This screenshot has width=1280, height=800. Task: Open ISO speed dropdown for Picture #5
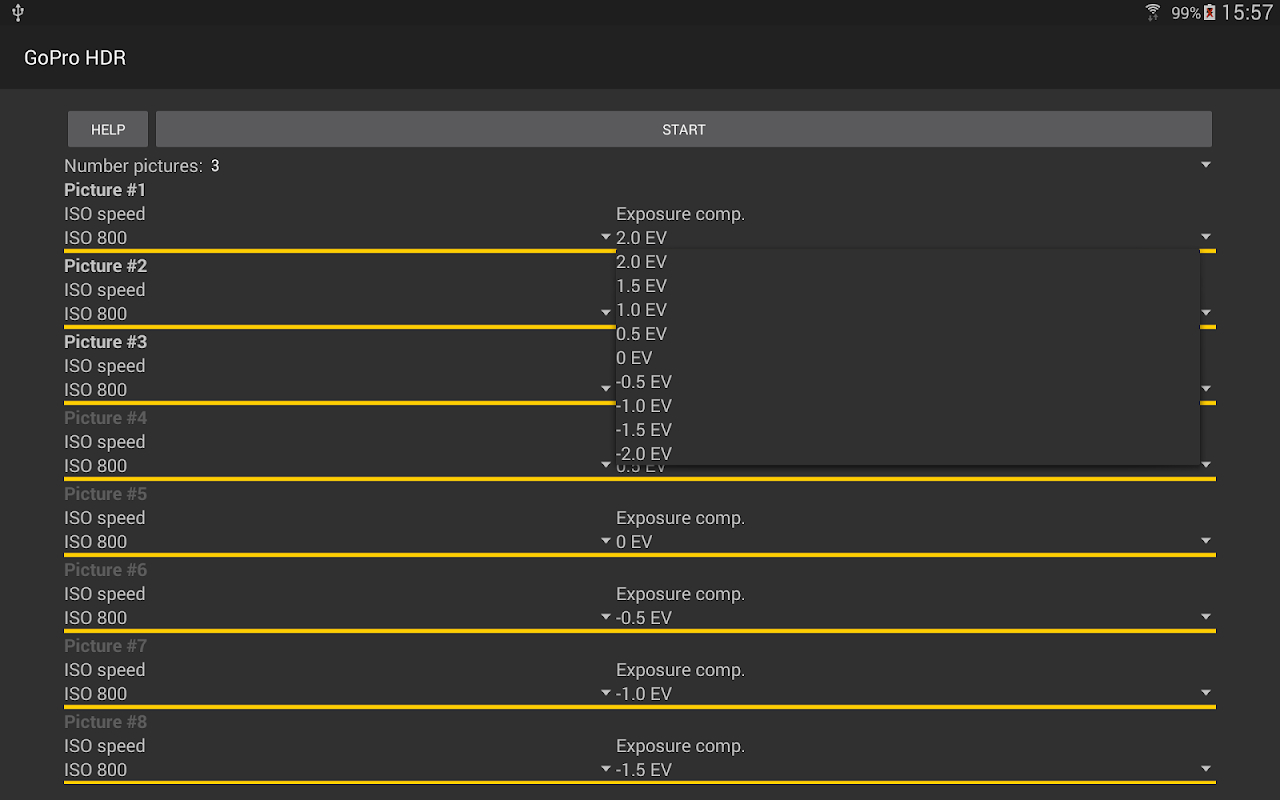338,542
